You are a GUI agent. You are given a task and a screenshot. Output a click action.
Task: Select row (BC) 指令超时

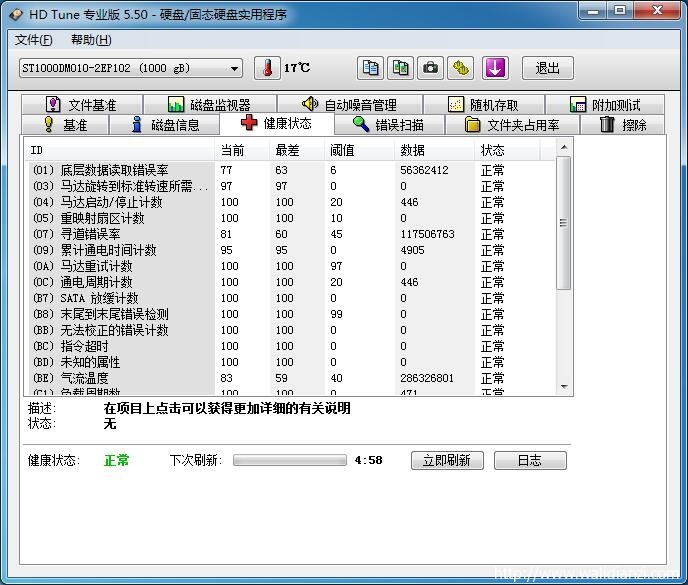tap(291, 346)
